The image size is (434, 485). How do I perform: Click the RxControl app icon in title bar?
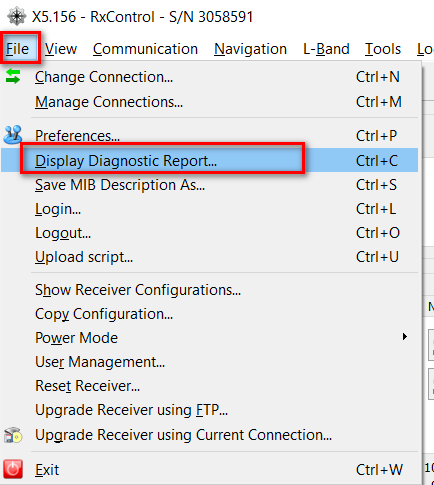16,16
